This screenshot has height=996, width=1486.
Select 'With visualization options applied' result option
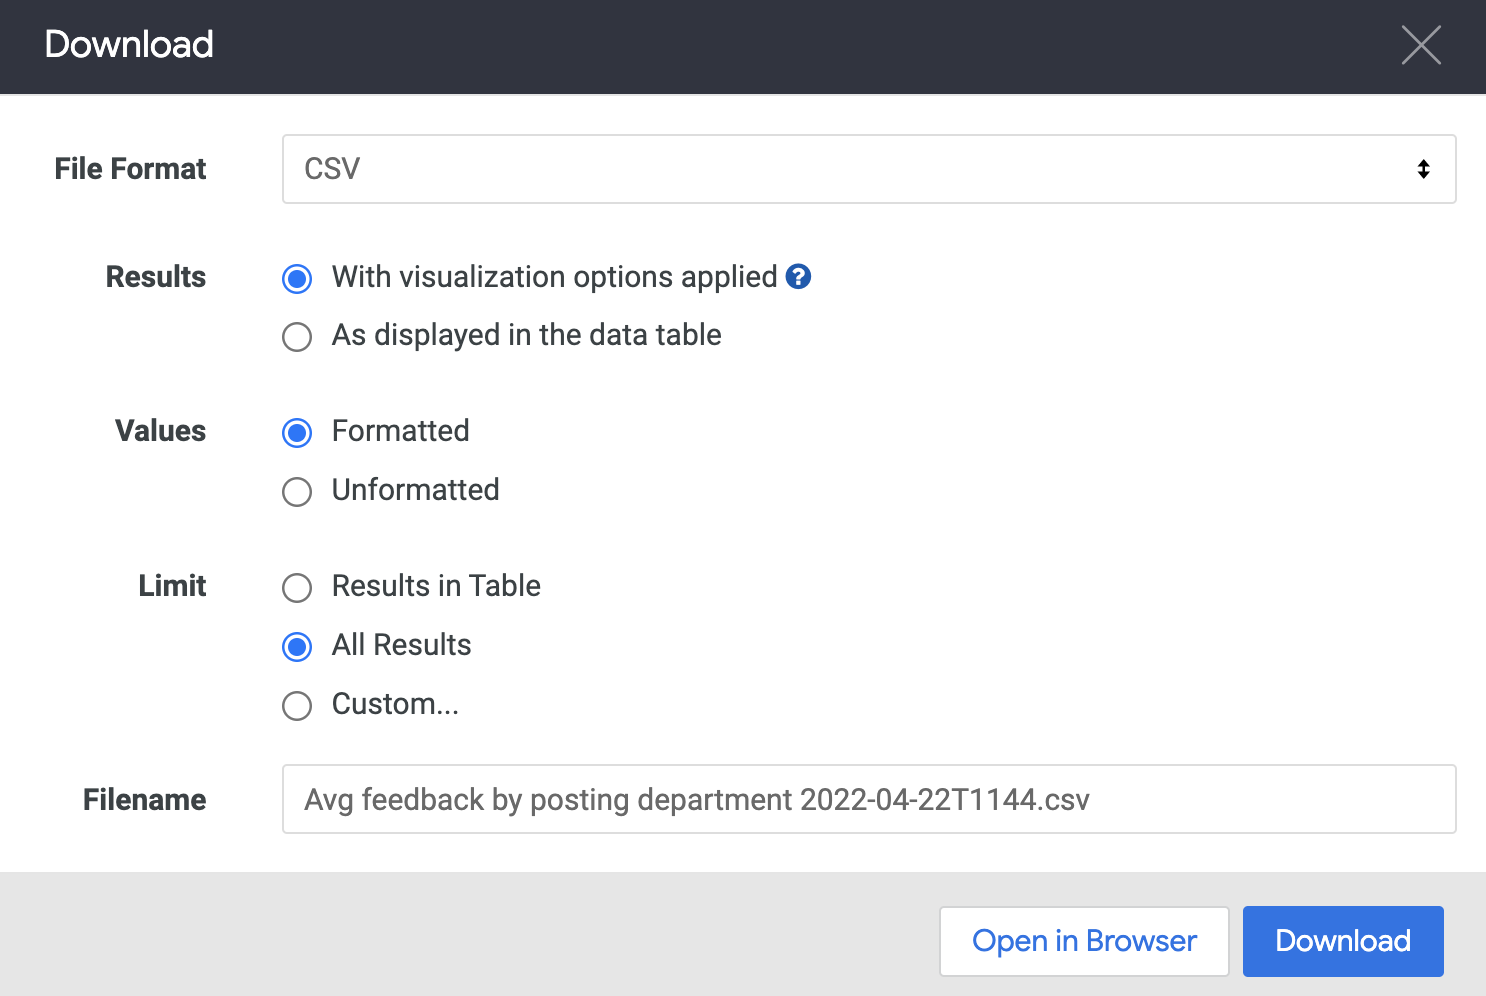pyautogui.click(x=296, y=279)
